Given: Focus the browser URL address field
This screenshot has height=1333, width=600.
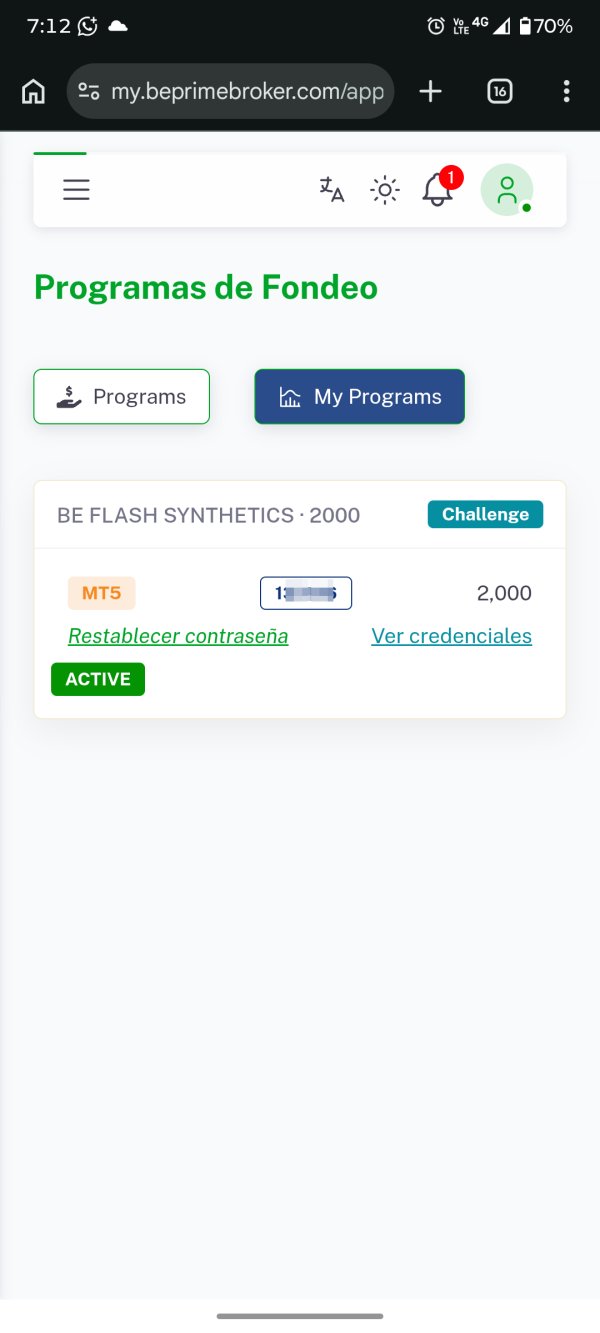Looking at the screenshot, I should tap(246, 92).
